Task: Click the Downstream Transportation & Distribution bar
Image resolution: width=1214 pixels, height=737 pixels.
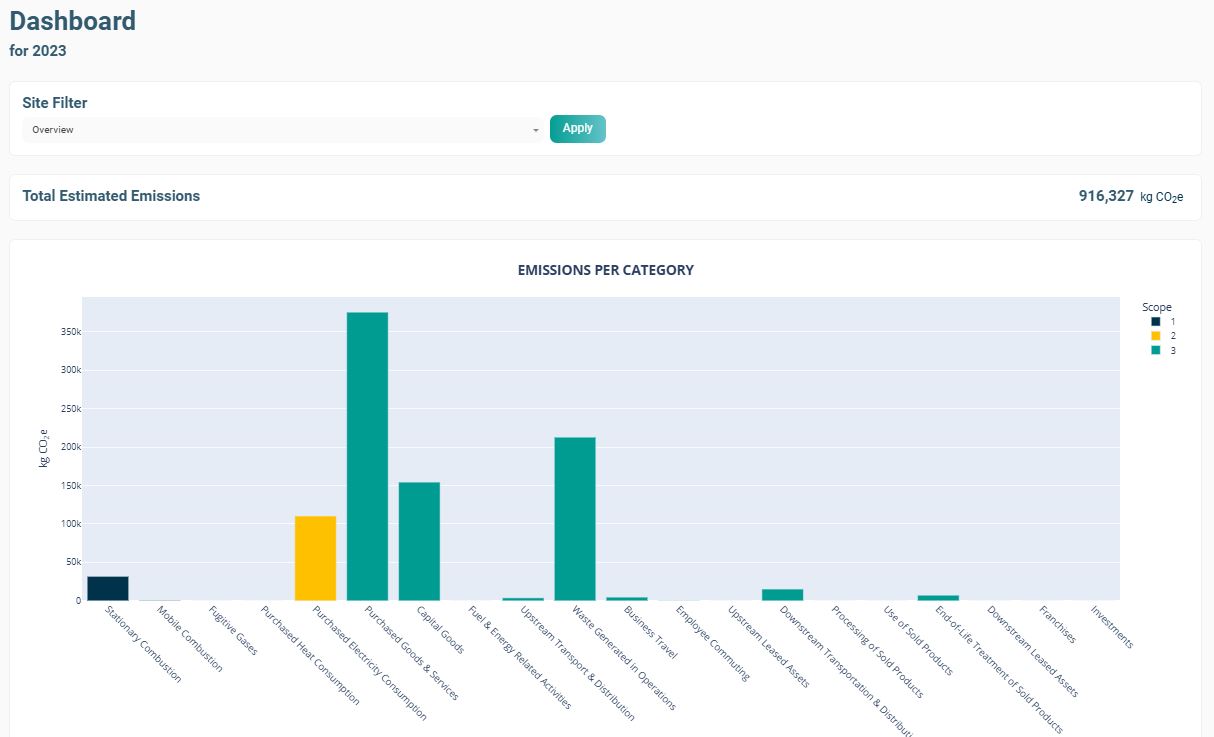Action: click(782, 595)
